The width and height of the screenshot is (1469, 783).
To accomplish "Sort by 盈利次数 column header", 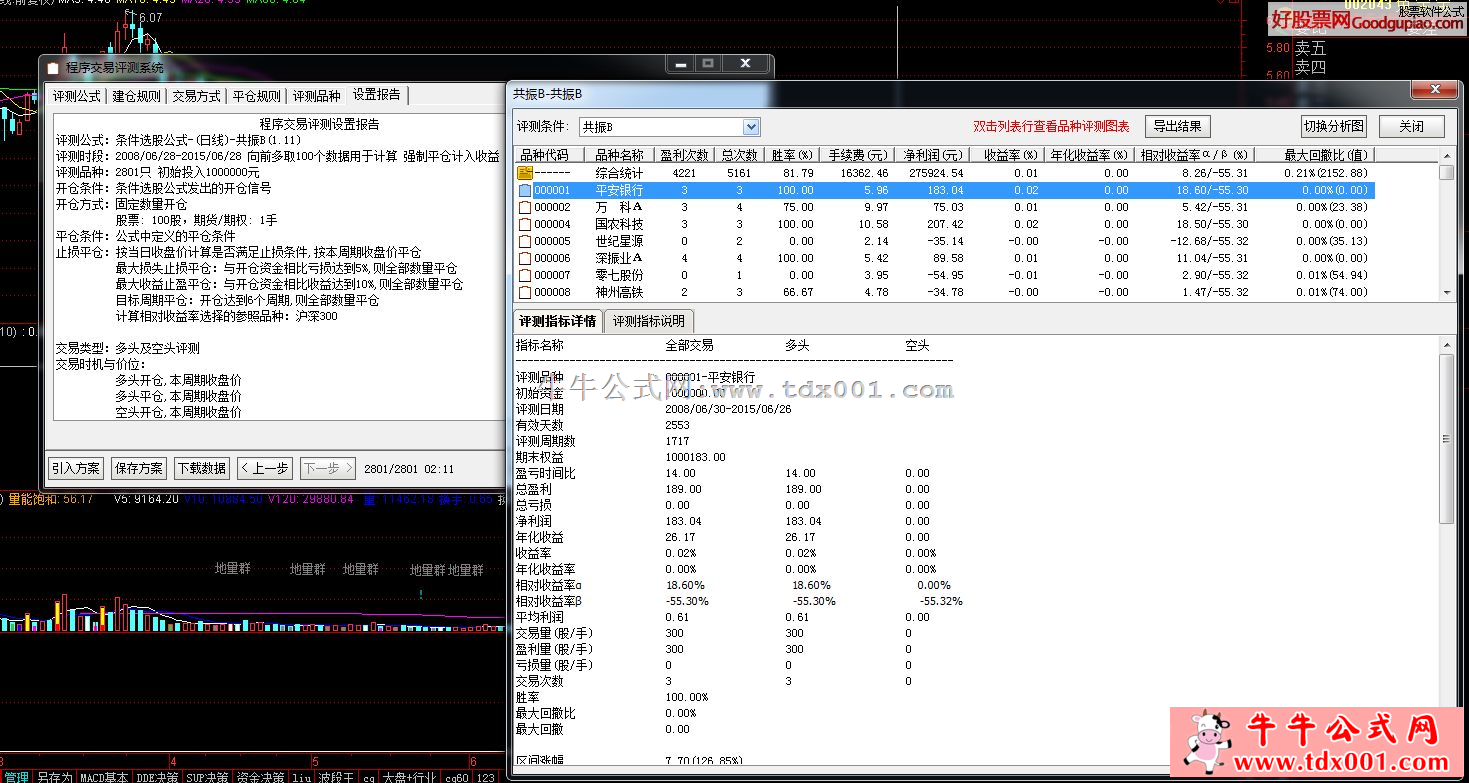I will point(684,155).
